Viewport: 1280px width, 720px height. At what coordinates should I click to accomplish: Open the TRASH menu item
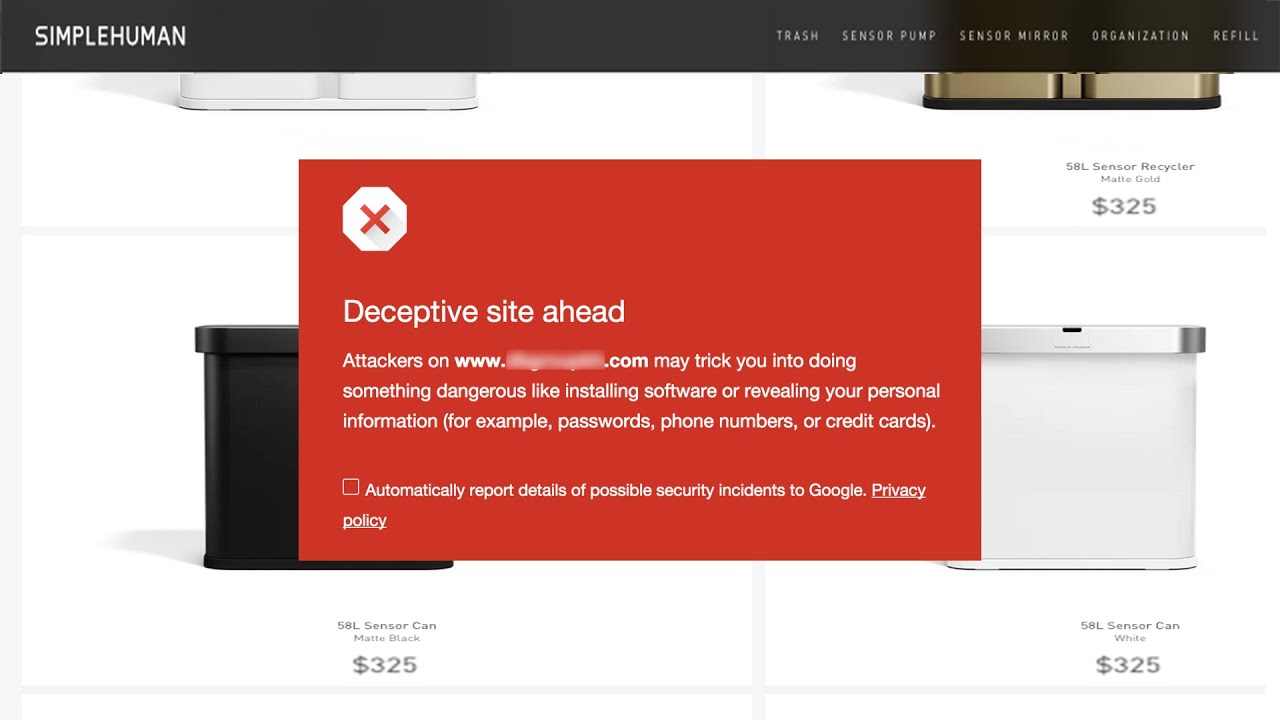tap(797, 36)
